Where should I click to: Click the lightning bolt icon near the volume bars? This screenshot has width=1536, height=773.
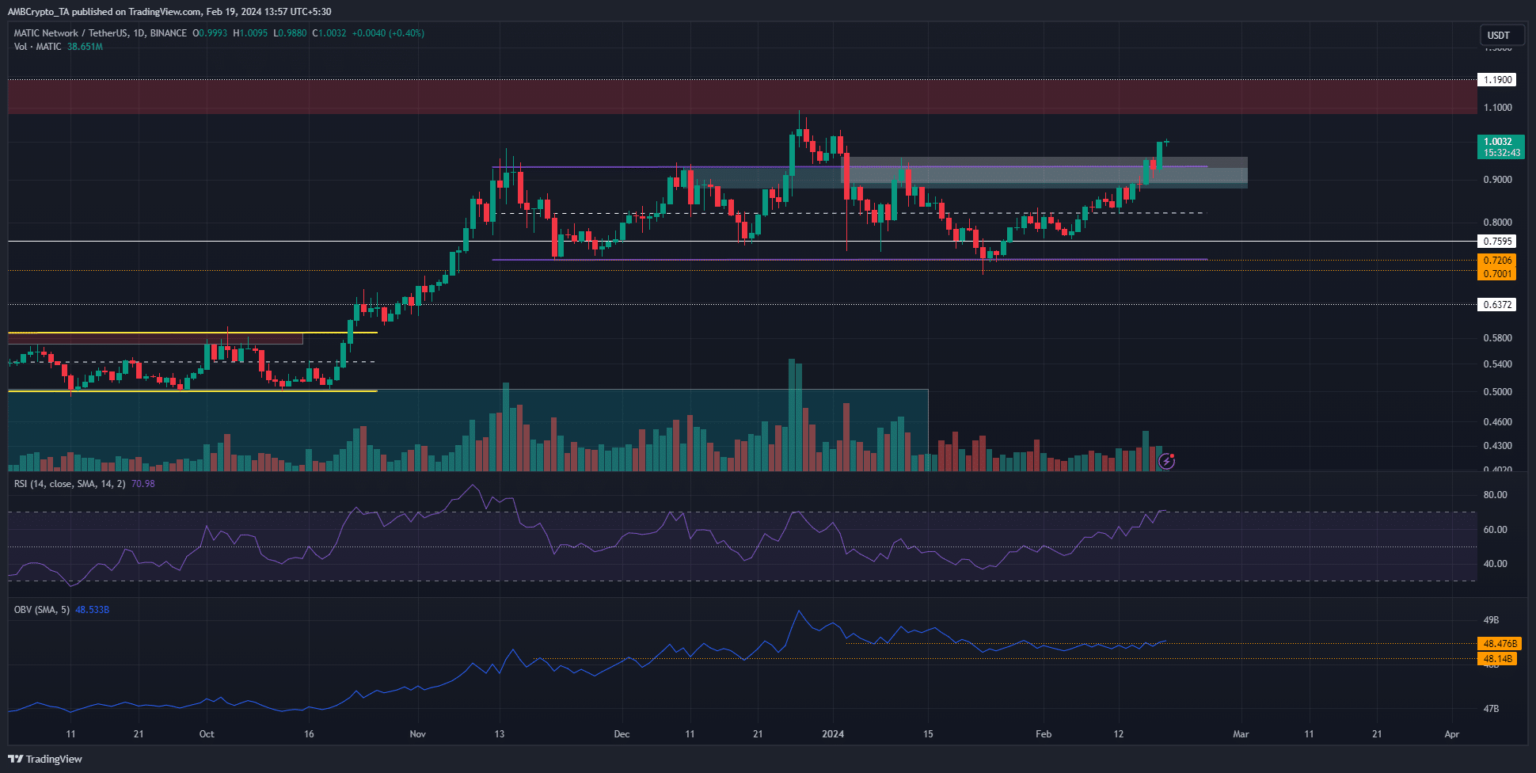1166,461
